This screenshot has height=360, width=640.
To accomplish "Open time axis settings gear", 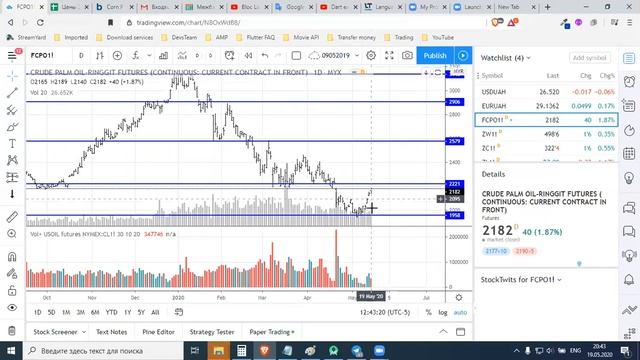I will pos(459,298).
